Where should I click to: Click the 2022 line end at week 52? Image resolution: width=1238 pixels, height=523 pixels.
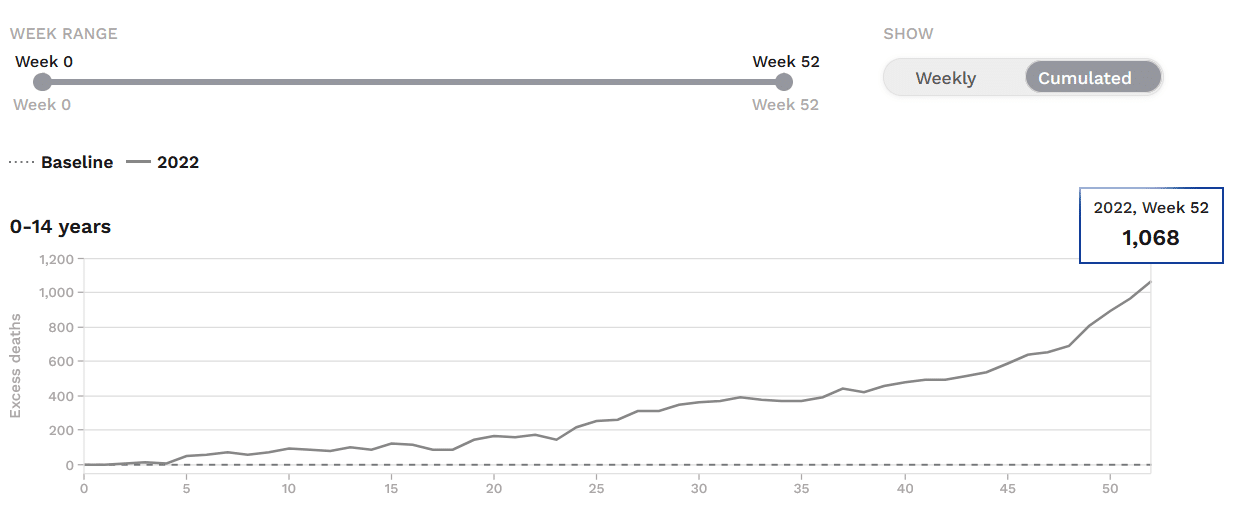1151,281
